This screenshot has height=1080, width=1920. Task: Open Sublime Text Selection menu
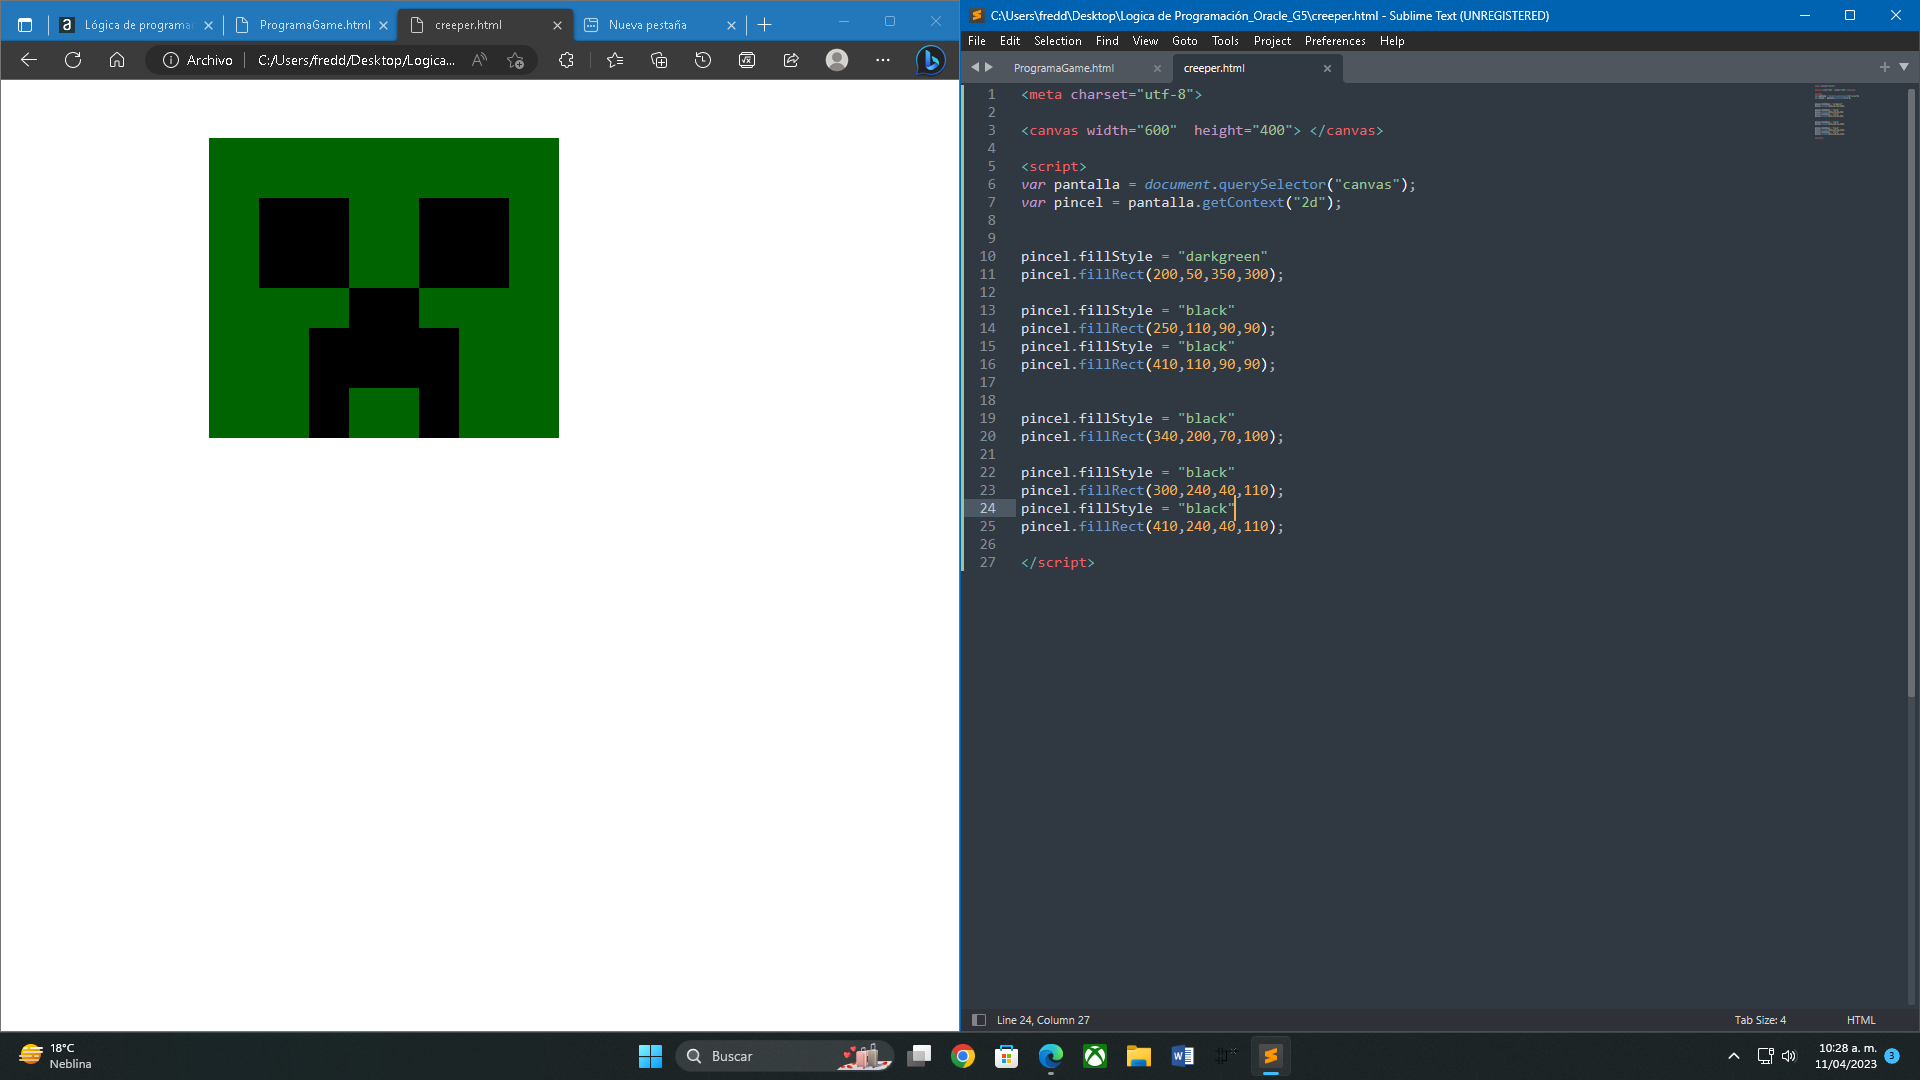click(x=1057, y=41)
